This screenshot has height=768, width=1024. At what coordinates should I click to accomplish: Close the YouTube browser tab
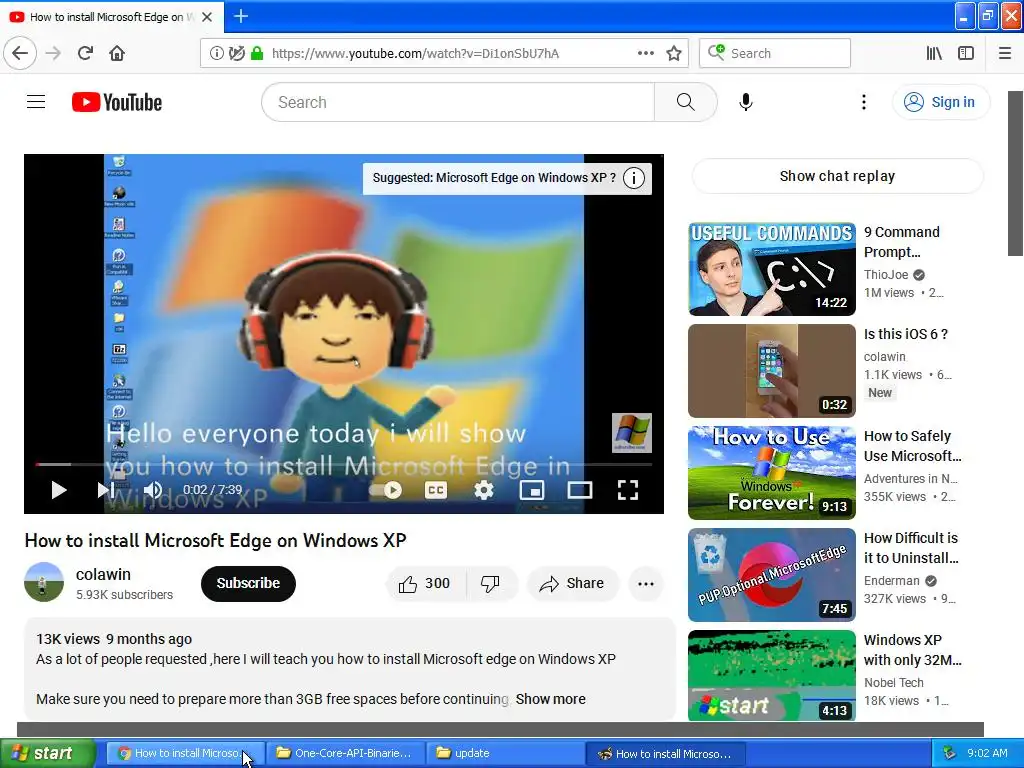click(207, 17)
